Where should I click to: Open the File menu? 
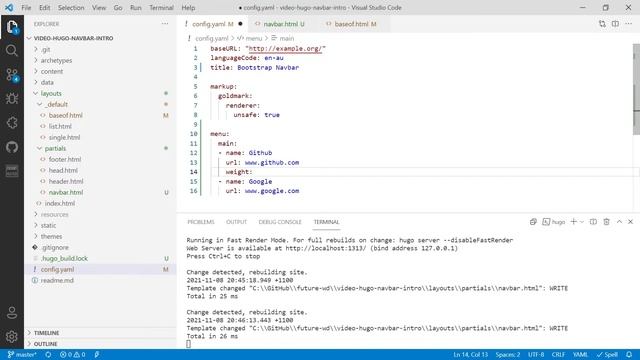26,8
